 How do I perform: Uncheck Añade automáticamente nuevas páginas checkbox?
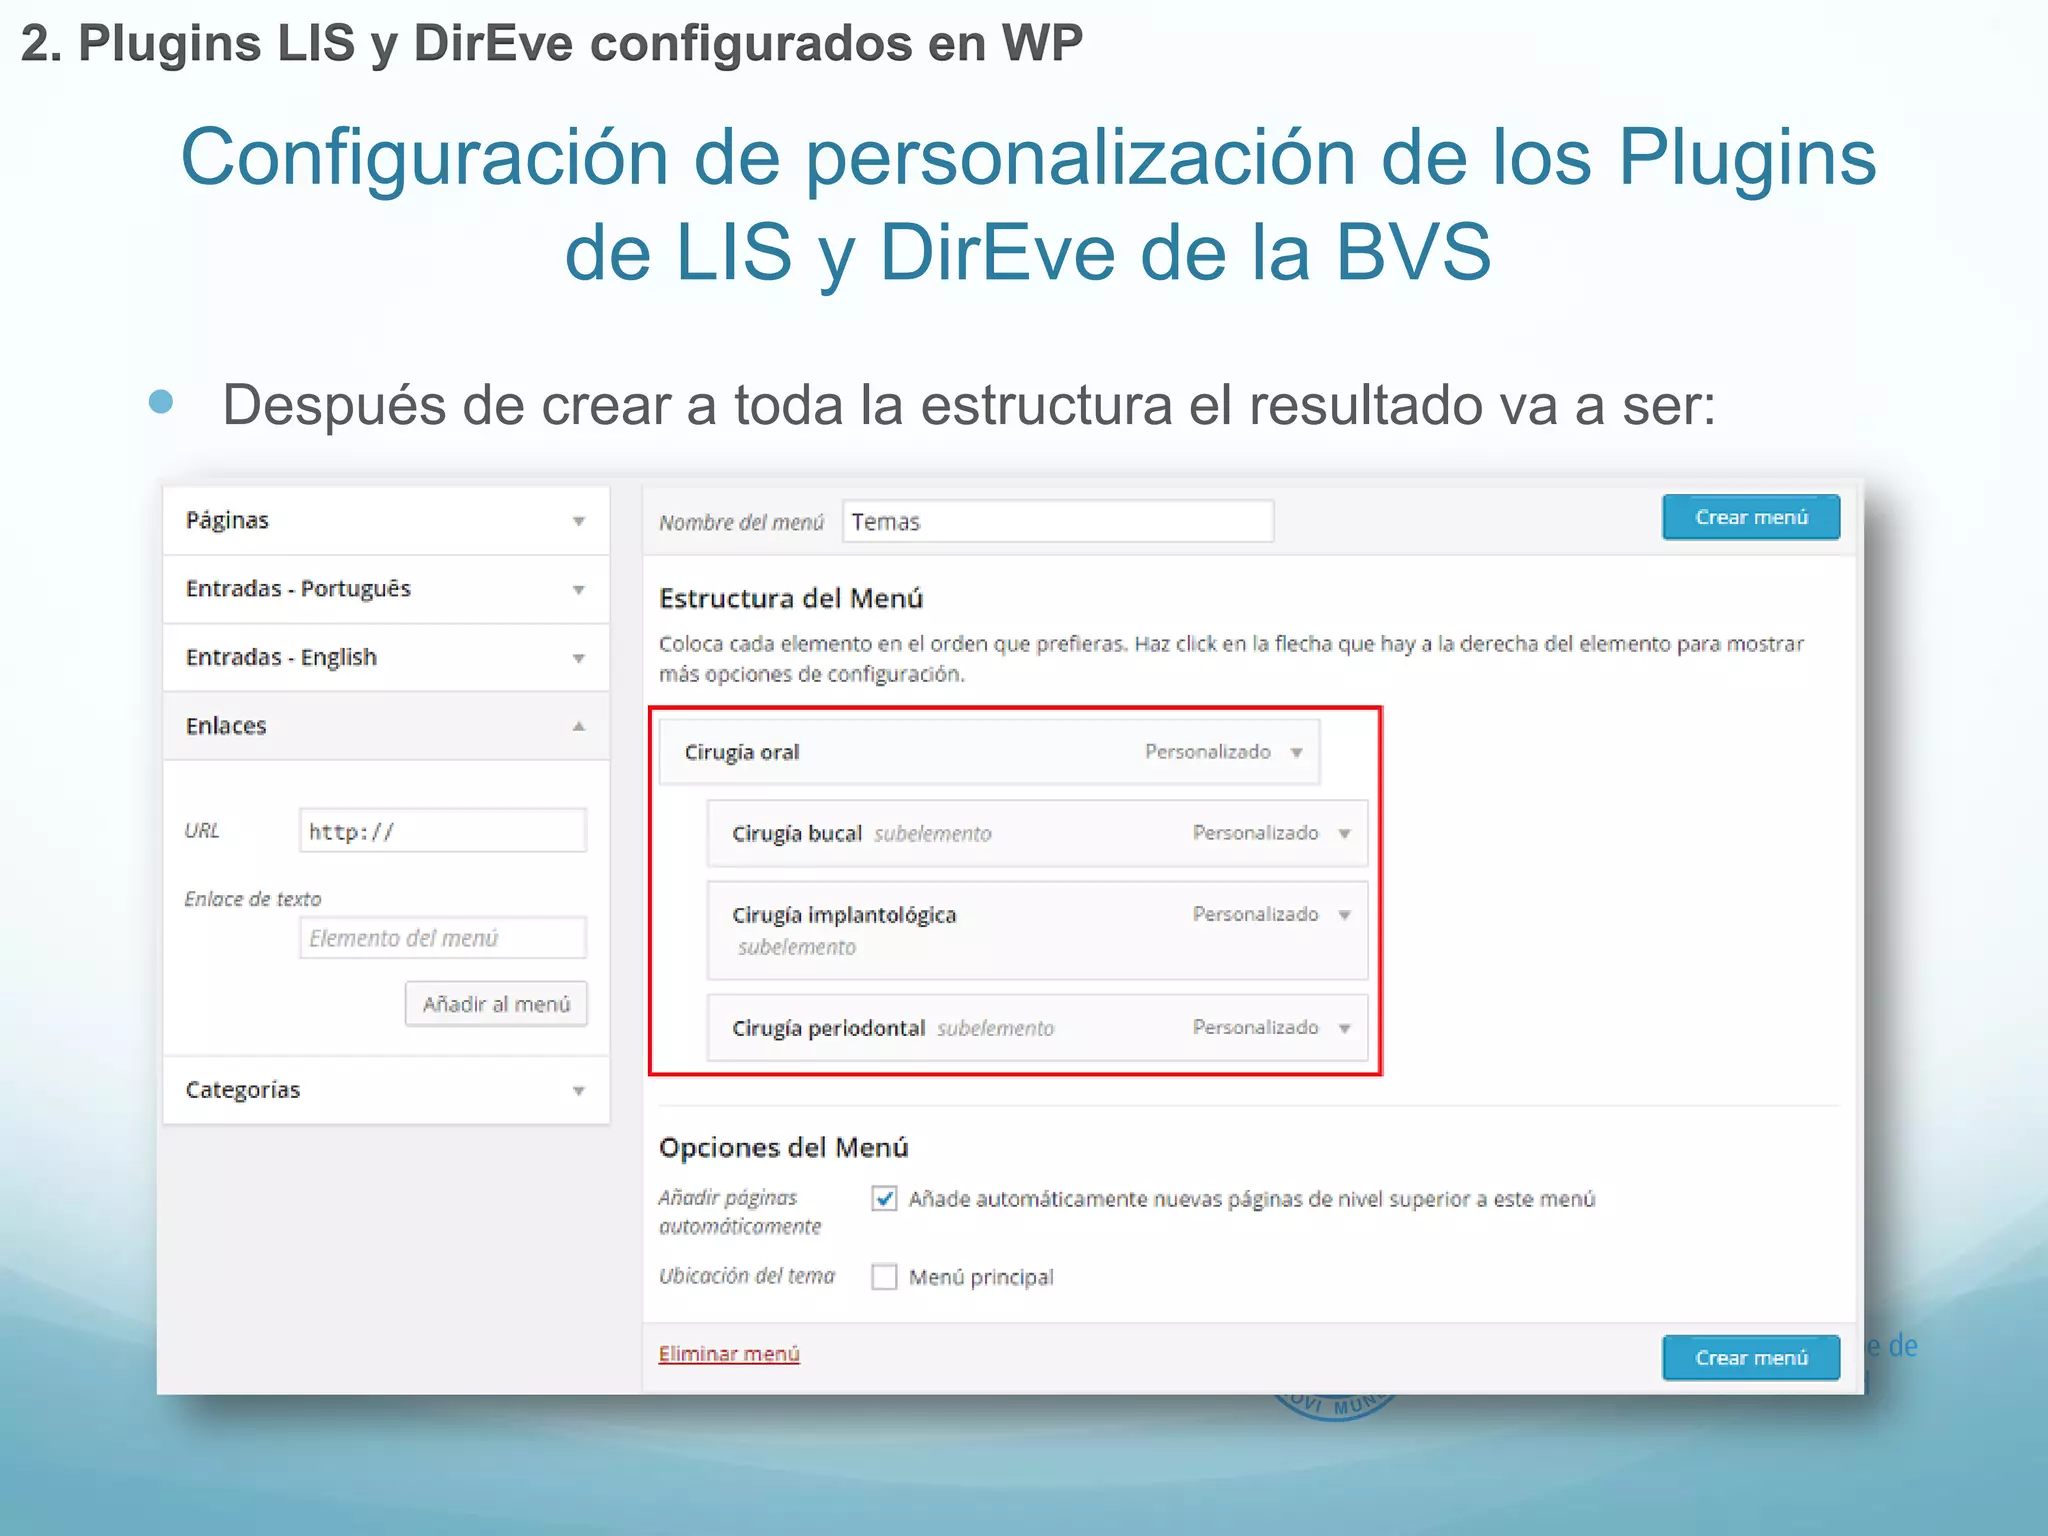(x=884, y=1198)
